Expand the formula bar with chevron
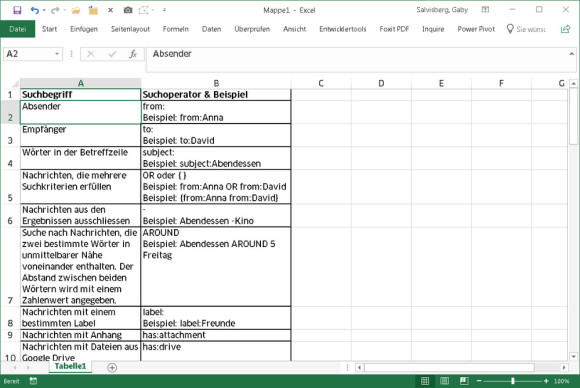 pyautogui.click(x=571, y=54)
